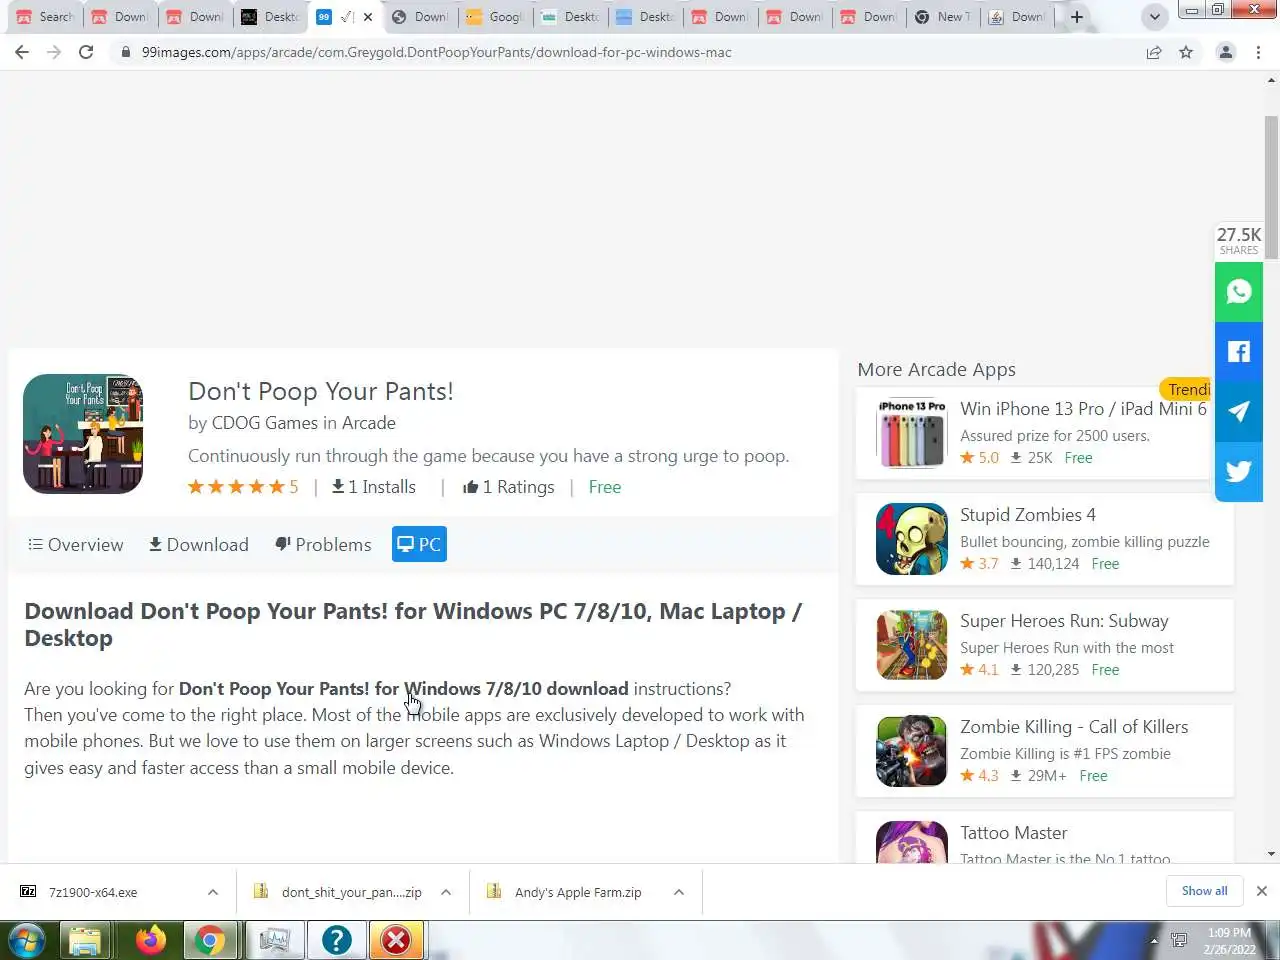This screenshot has height=960, width=1280.
Task: Open the Stupid Zombies 4 title link
Action: 1027,515
